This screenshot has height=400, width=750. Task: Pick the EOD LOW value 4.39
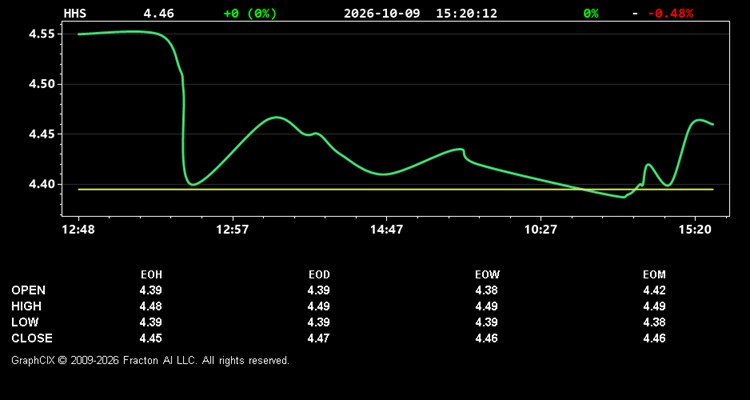tap(319, 322)
